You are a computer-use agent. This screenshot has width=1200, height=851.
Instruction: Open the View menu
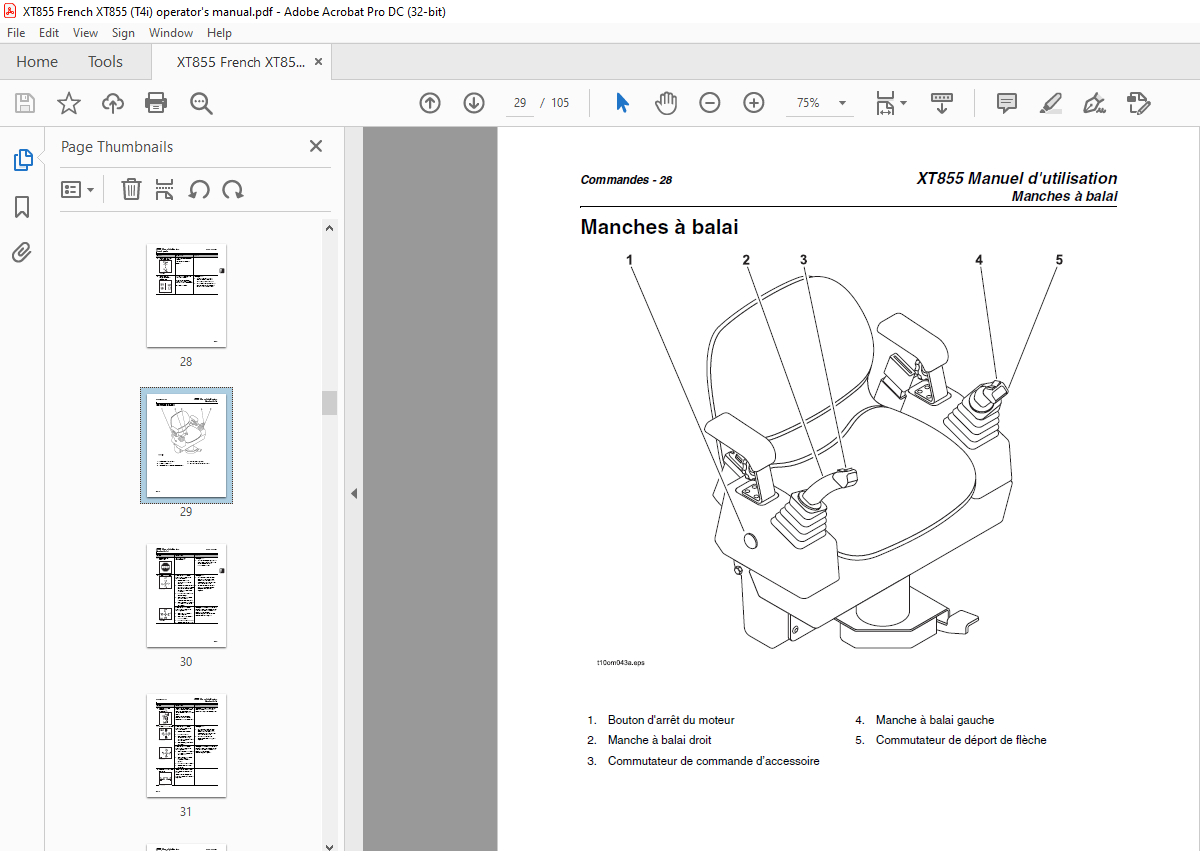click(x=86, y=33)
